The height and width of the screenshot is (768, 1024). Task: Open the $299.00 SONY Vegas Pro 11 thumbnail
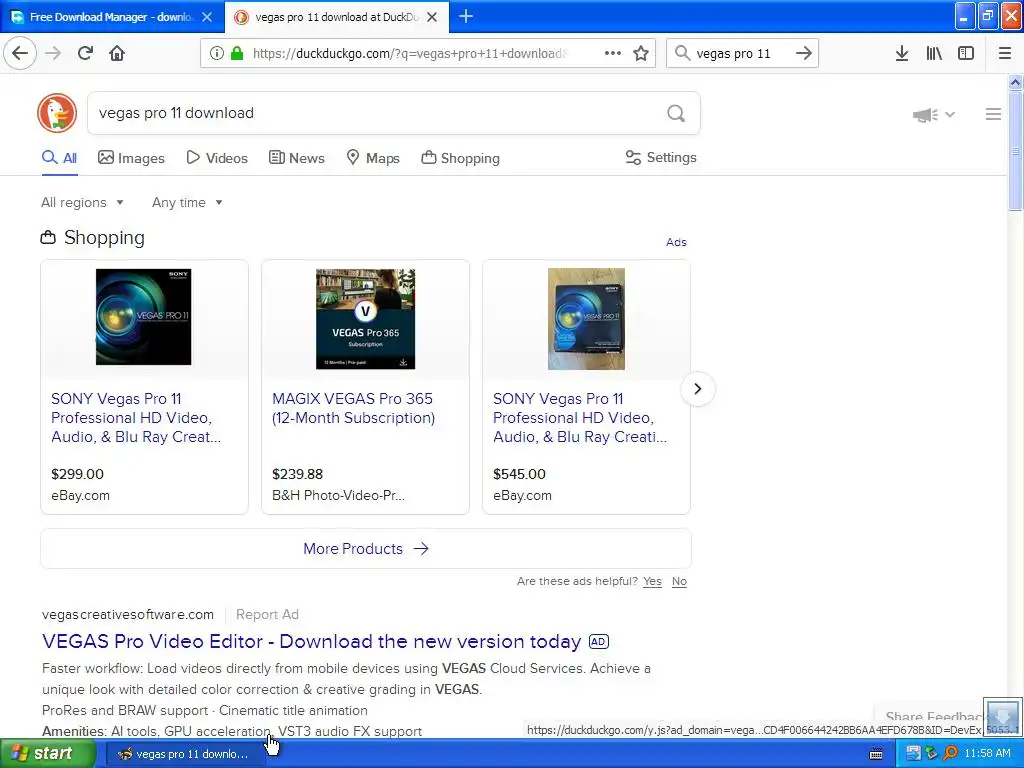point(144,317)
